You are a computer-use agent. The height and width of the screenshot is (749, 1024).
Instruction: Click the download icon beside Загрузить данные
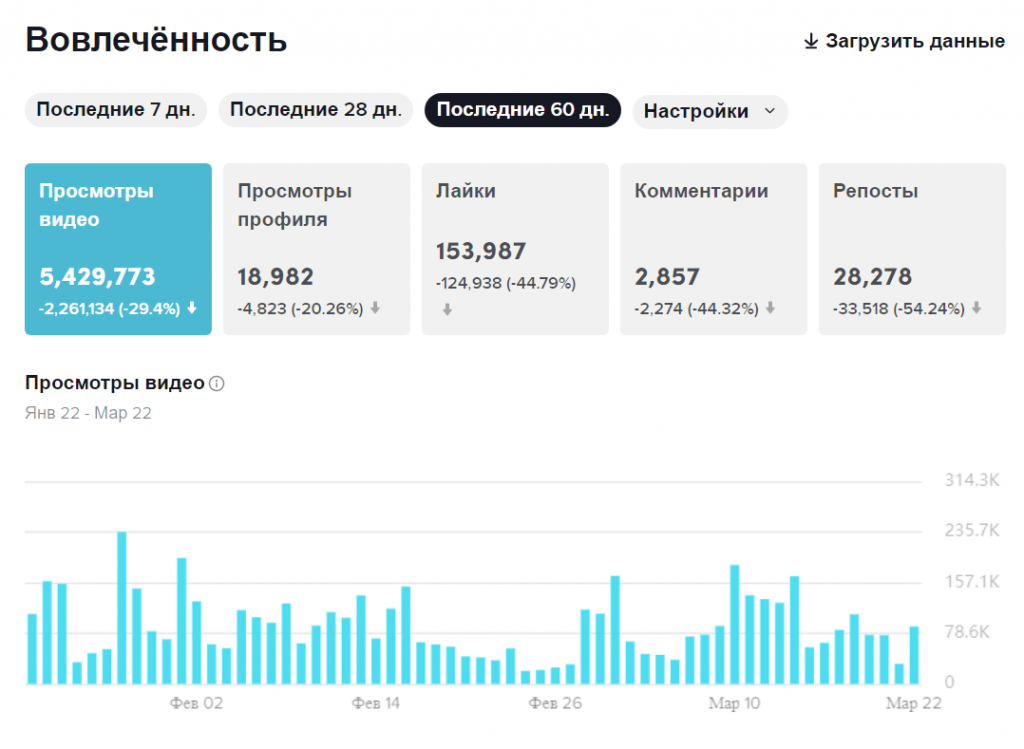pos(811,41)
